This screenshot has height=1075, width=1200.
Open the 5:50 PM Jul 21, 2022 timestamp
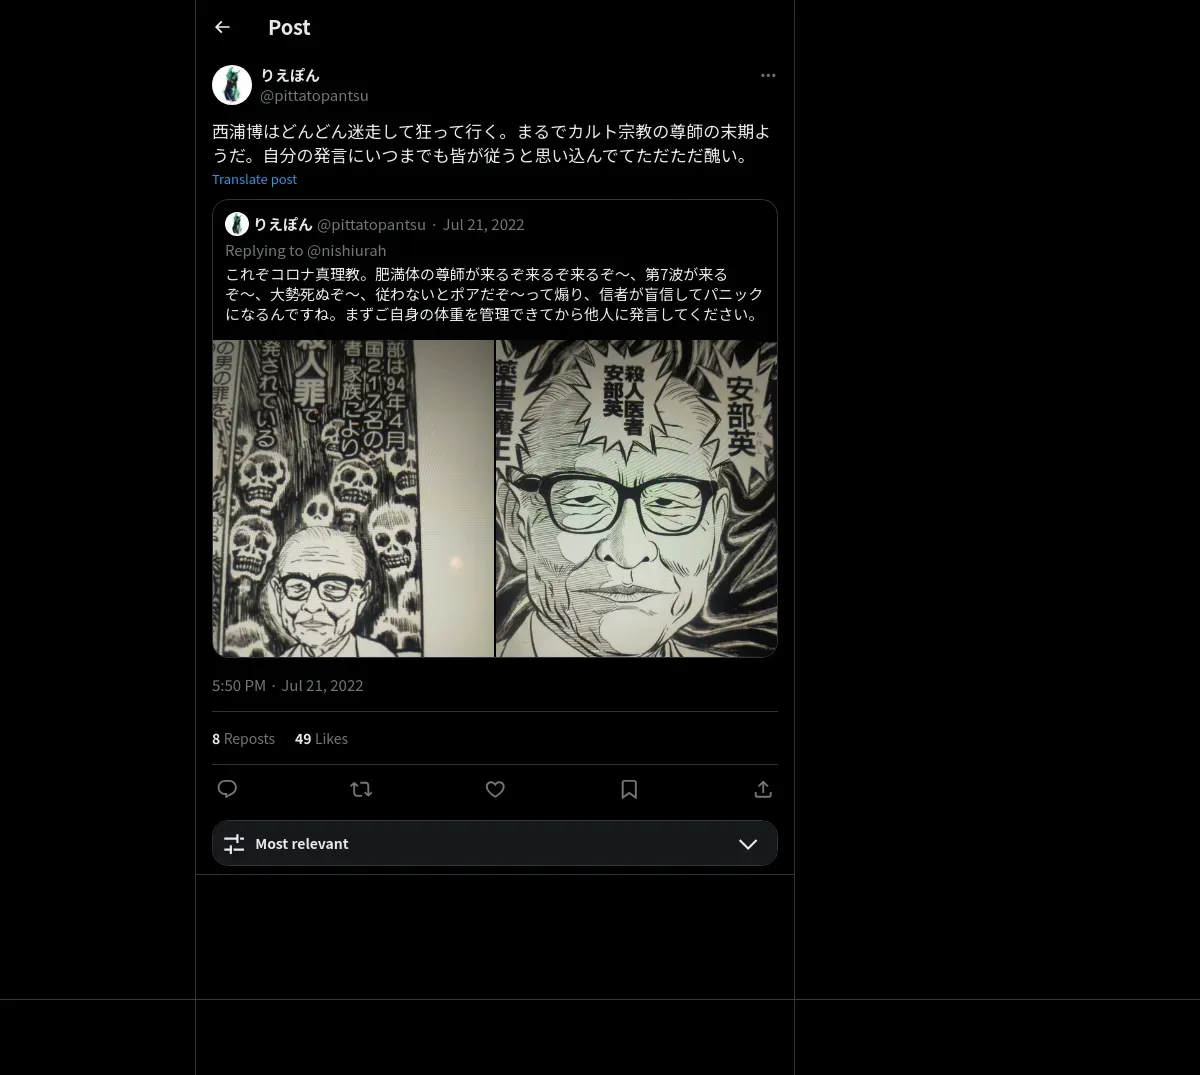point(288,685)
